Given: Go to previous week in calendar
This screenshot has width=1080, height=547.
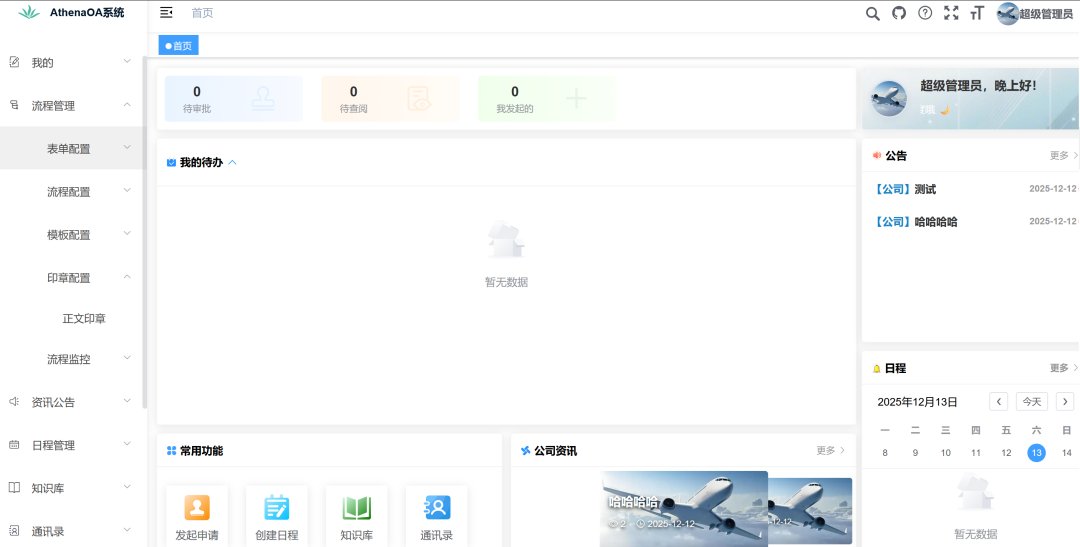Looking at the screenshot, I should click(x=998, y=402).
